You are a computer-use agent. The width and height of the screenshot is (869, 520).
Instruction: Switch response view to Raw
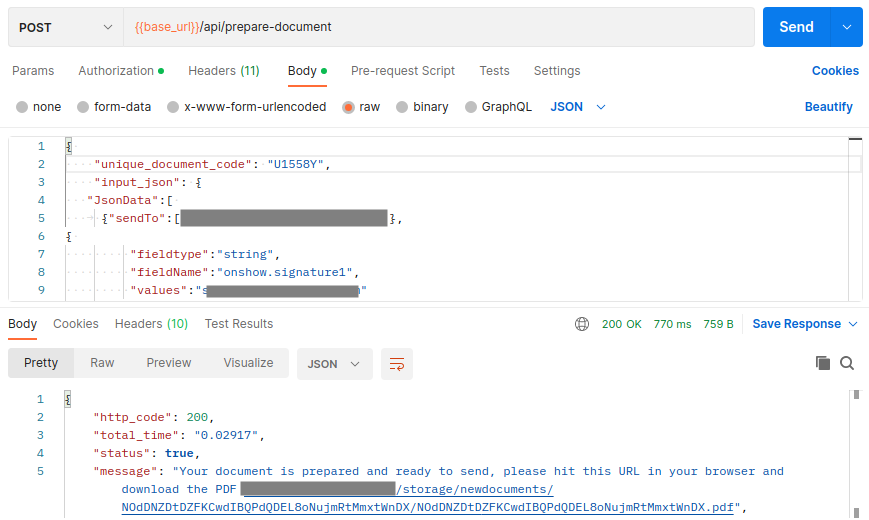[102, 363]
